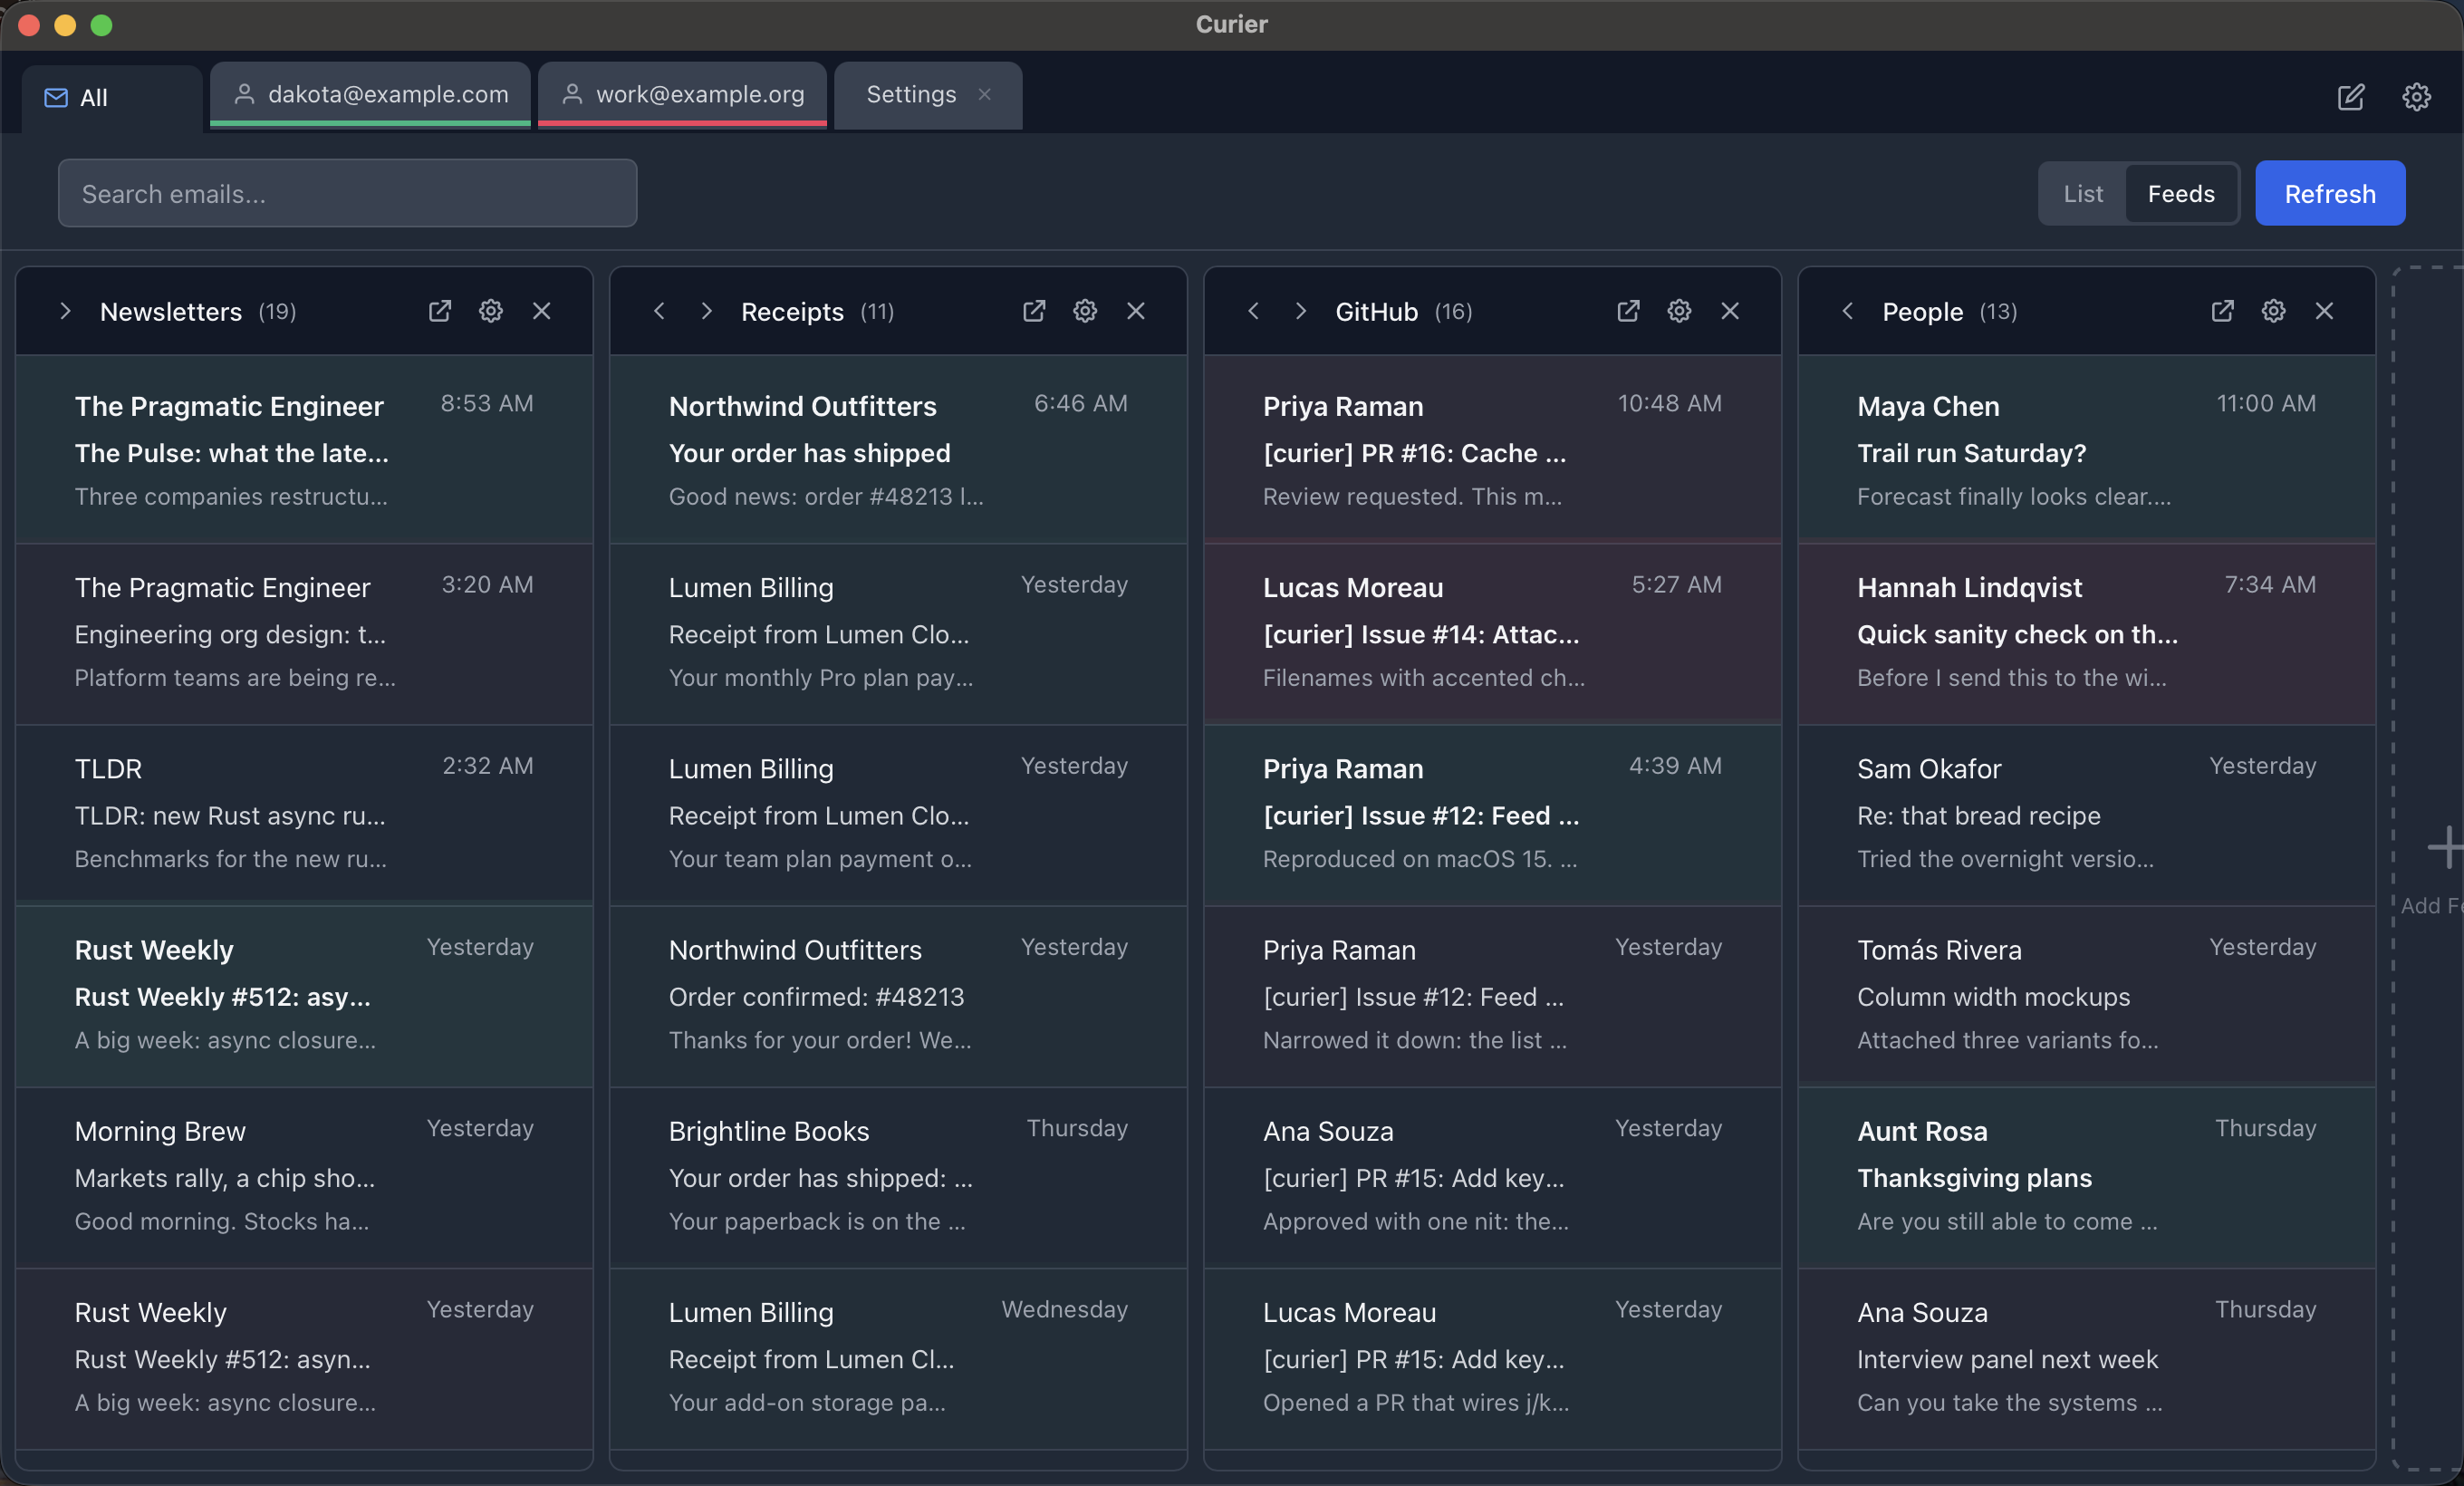This screenshot has width=2464, height=1486.
Task: Open Northwind 'Your order has shipped' email
Action: pyautogui.click(x=898, y=450)
